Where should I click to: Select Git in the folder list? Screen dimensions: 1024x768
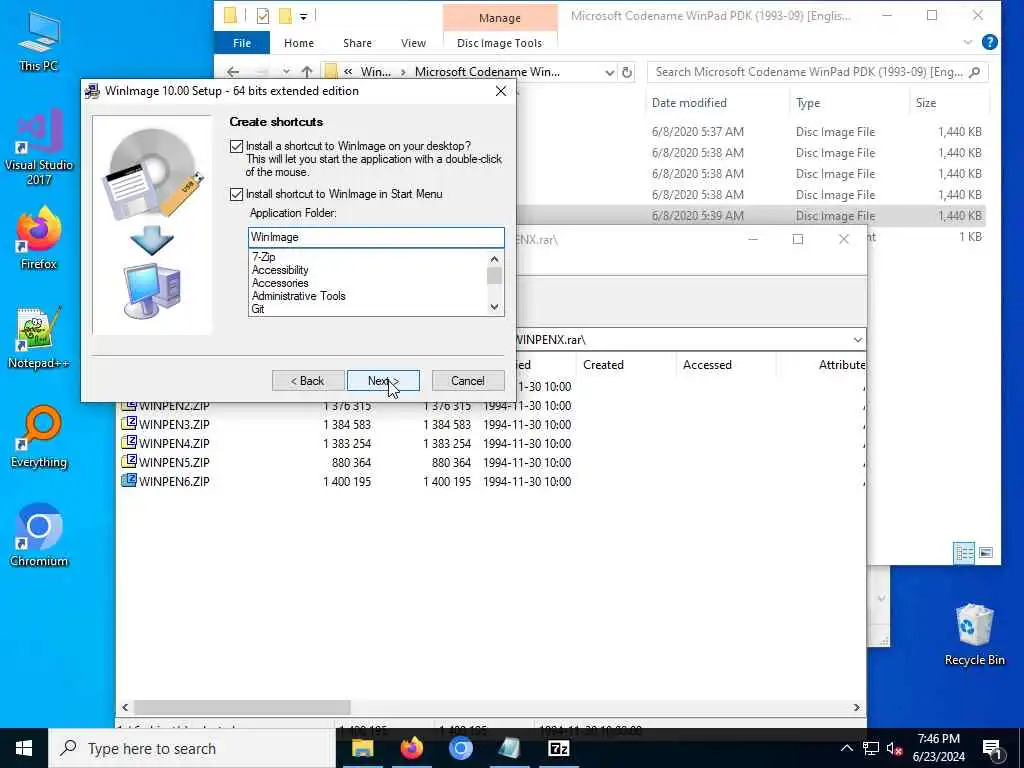[x=258, y=309]
